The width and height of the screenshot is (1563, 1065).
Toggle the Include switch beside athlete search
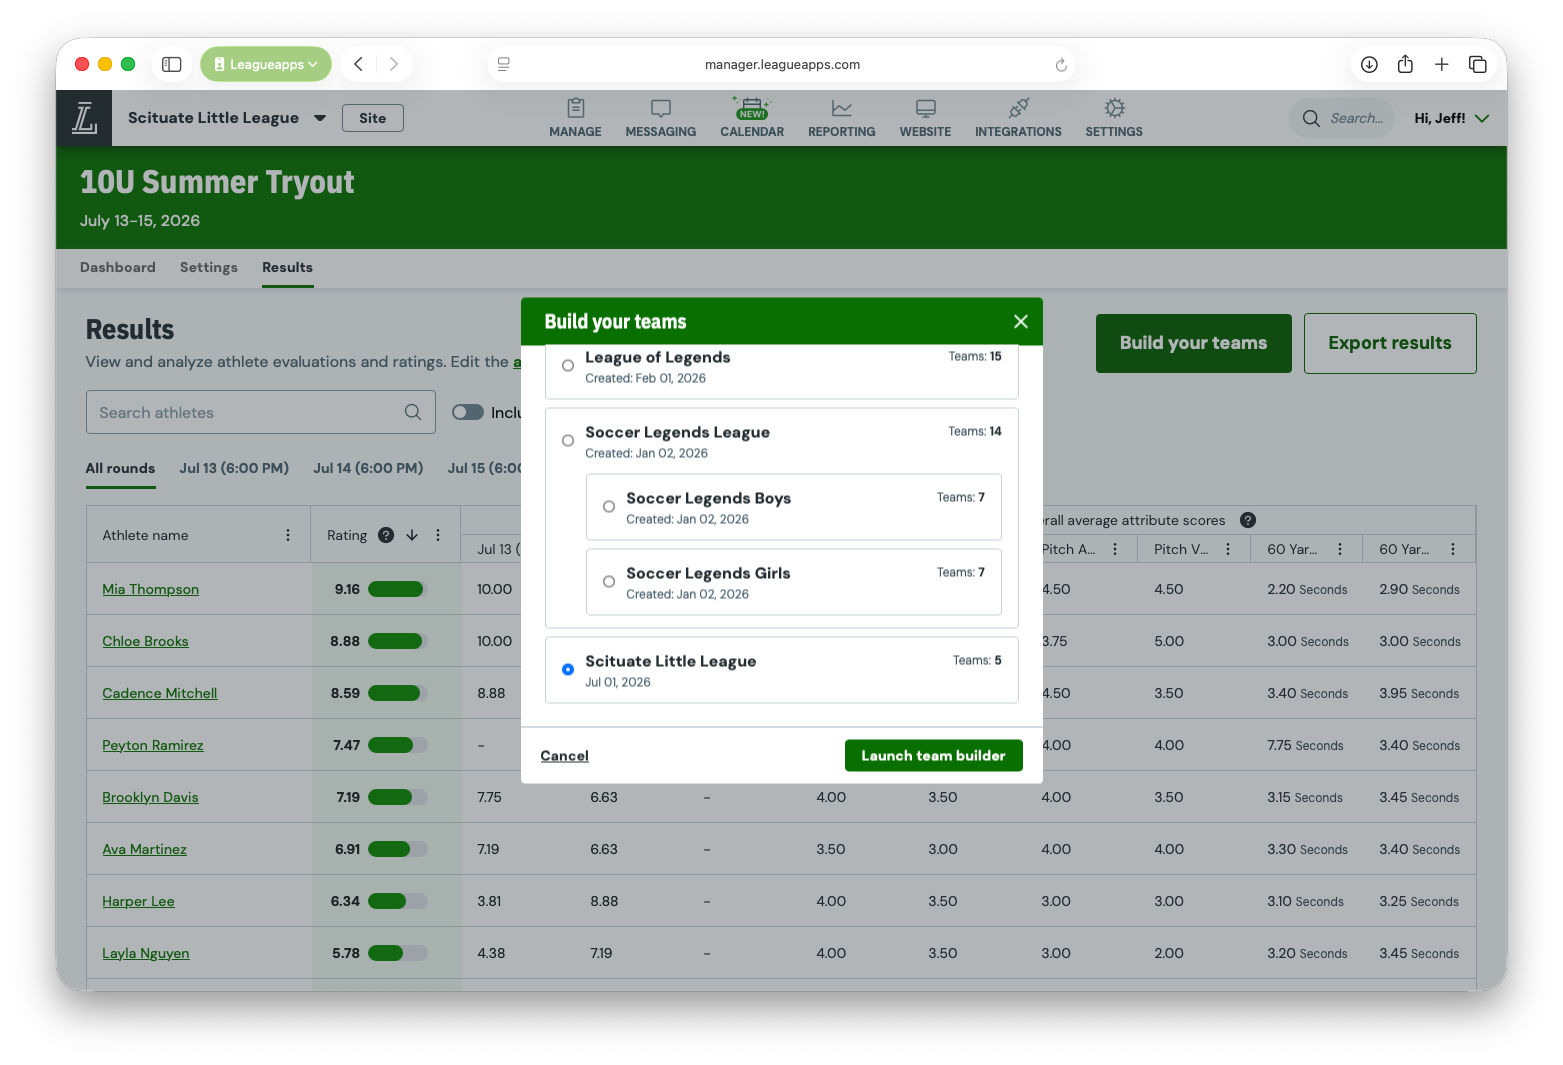coord(468,412)
